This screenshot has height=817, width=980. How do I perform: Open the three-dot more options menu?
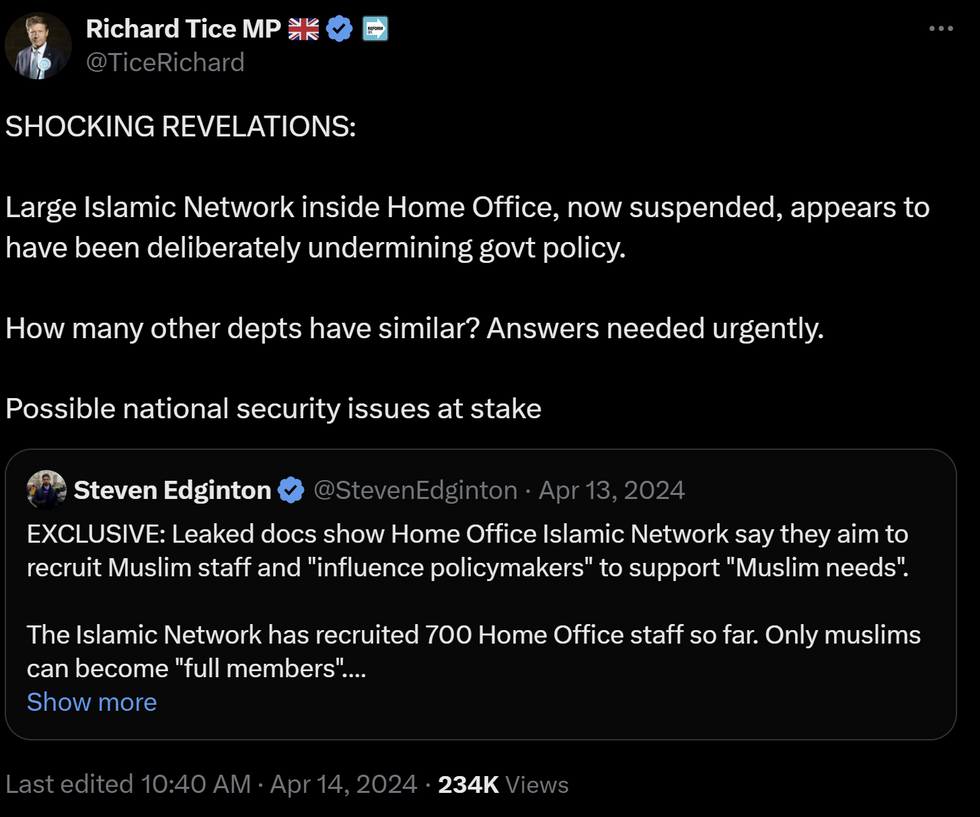pos(941,29)
